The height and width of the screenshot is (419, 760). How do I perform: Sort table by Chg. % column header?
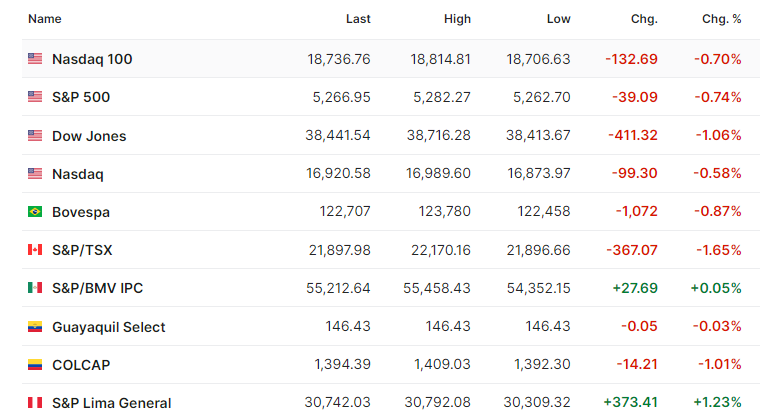point(722,19)
